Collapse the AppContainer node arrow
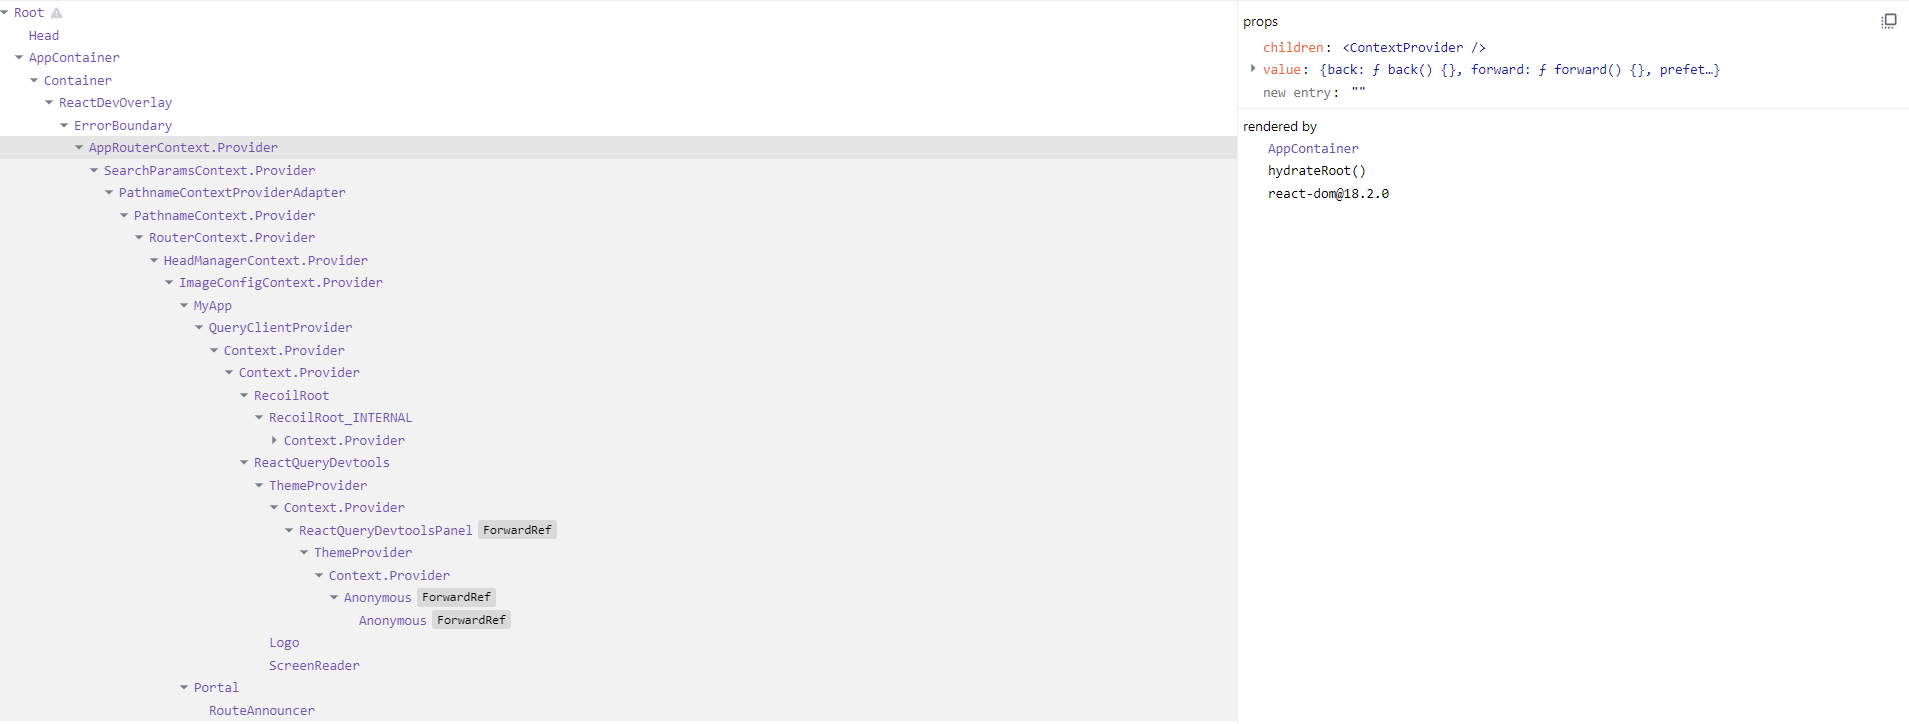The height and width of the screenshot is (724, 1909). [x=19, y=57]
